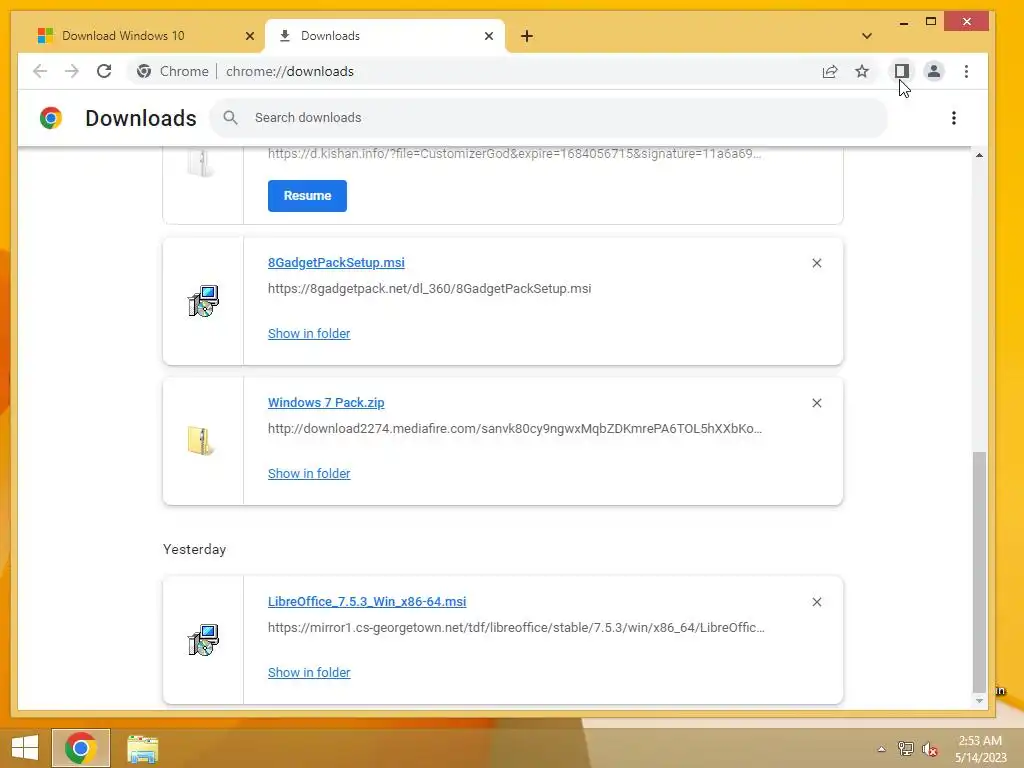The height and width of the screenshot is (768, 1024).
Task: Click the cs-georgetown.net mirror URL text
Action: point(516,628)
